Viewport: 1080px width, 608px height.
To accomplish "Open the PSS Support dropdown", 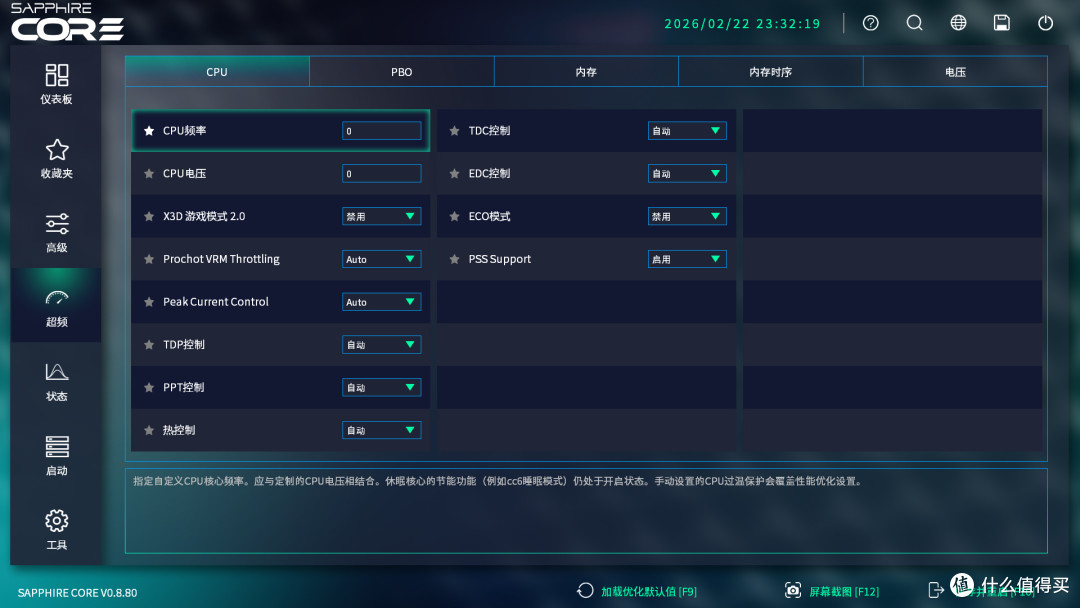I will [x=687, y=259].
